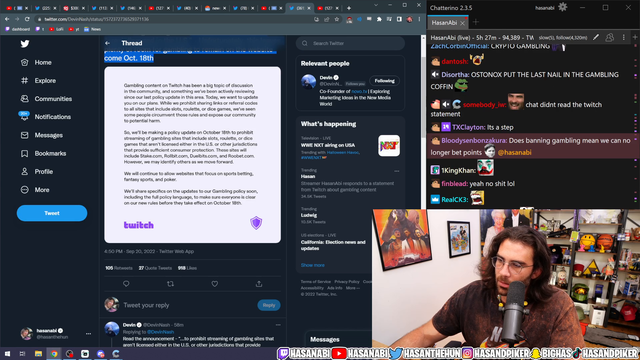Open a new Chrome tab with plus
The height and width of the screenshot is (360, 640).
tap(349, 8)
